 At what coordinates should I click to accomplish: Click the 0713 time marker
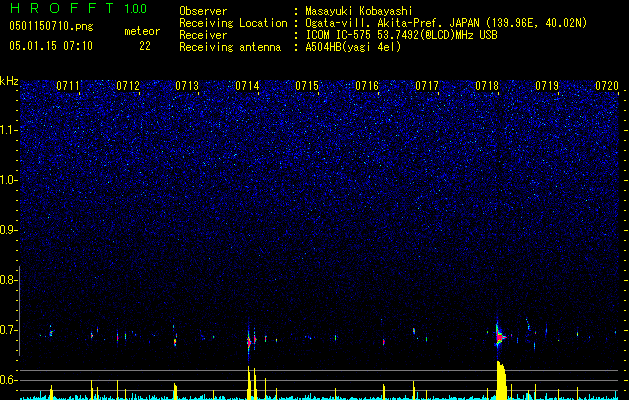point(187,86)
